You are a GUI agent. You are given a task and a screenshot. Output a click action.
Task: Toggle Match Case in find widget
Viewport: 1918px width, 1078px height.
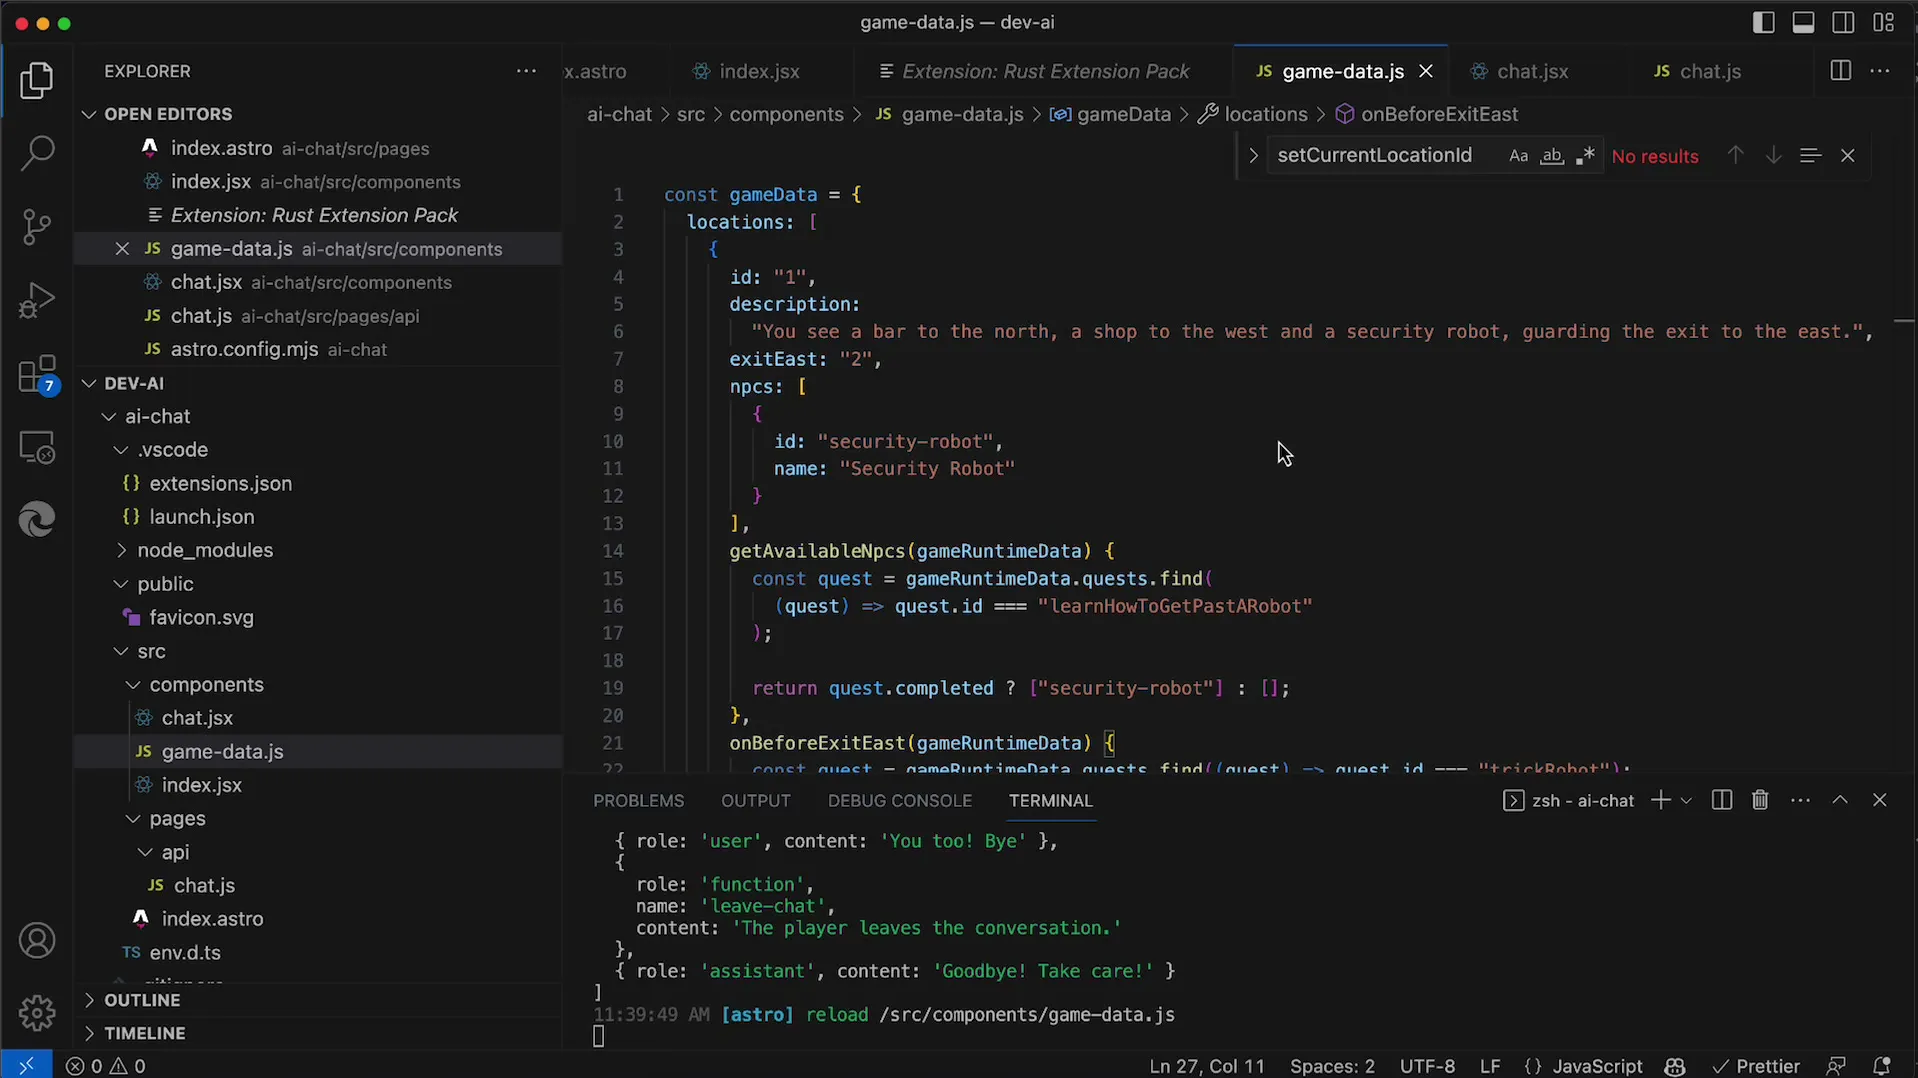click(x=1518, y=156)
